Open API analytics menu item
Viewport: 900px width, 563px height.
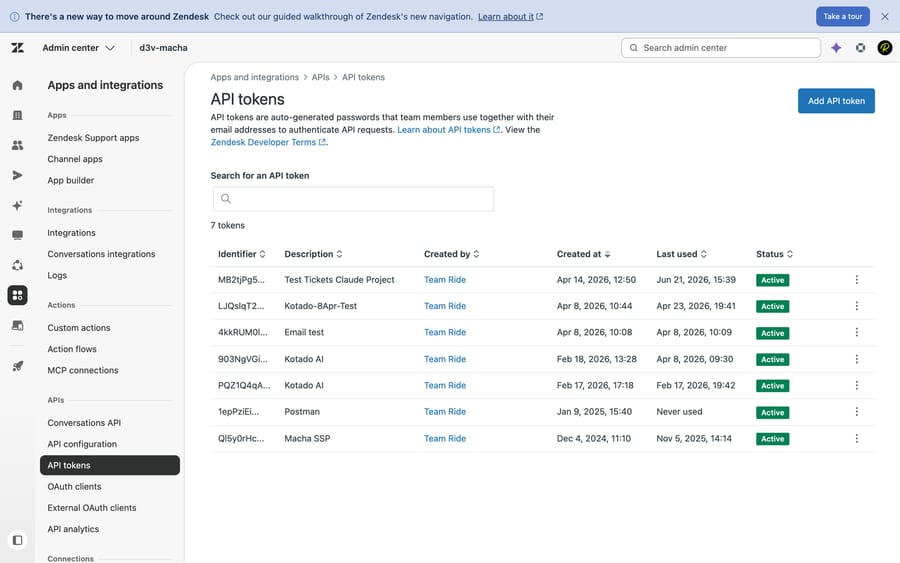coord(73,529)
